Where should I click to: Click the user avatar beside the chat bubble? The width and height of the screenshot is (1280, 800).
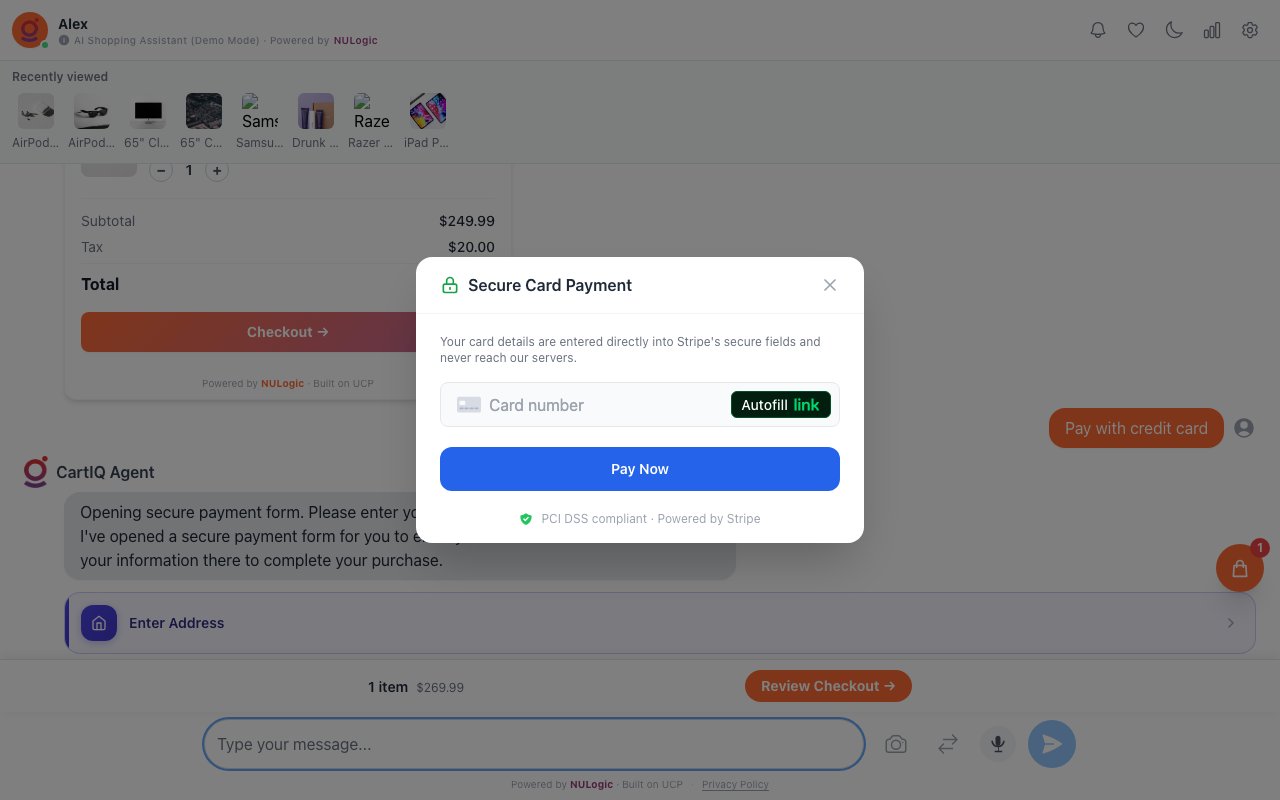[x=1244, y=428]
